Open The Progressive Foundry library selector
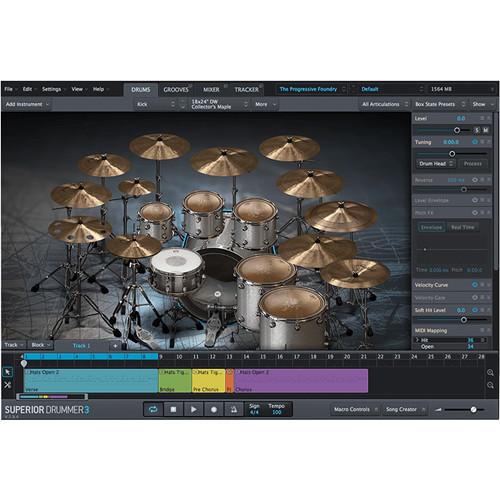The height and width of the screenshot is (500, 500). pos(312,89)
